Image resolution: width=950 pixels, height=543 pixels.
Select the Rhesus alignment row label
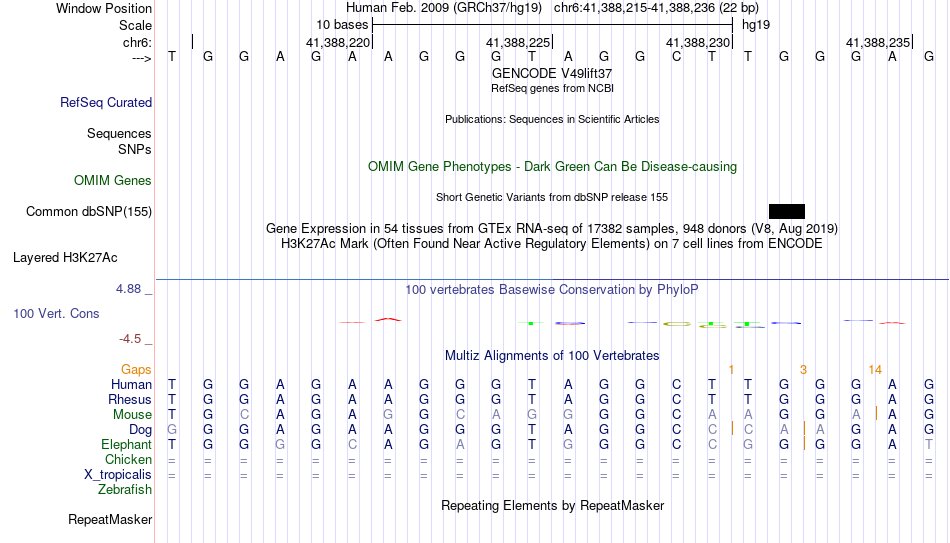(130, 399)
